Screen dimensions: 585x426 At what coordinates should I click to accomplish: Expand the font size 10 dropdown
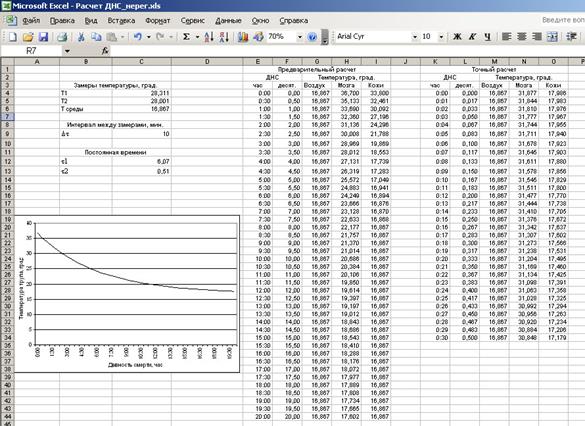441,37
